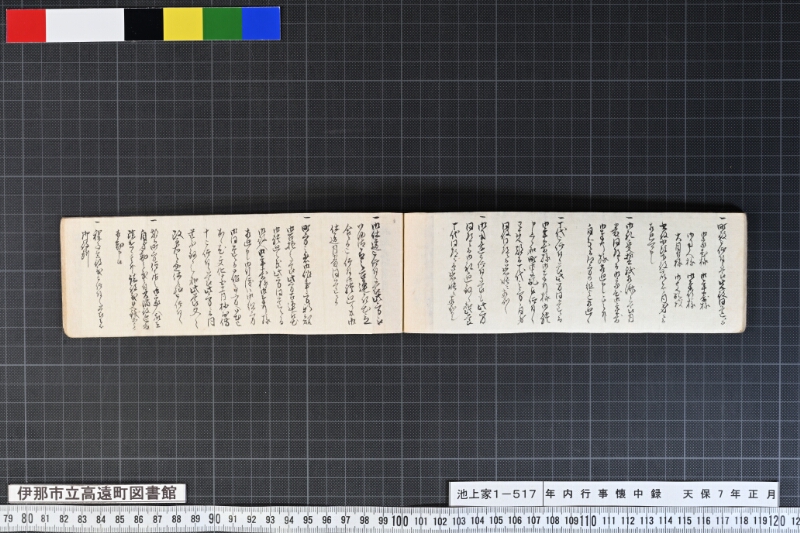The height and width of the screenshot is (533, 800).
Task: Click the right page of the open manuscript
Action: tap(575, 273)
